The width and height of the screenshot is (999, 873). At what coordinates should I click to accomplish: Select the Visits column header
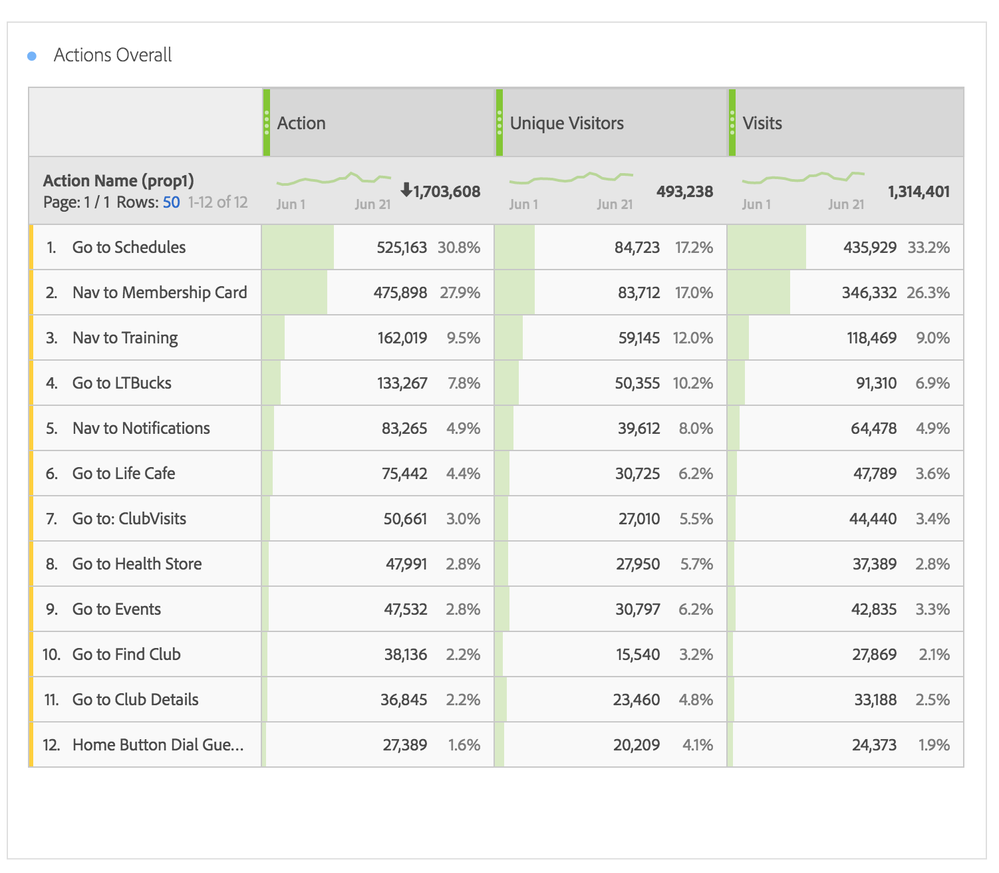point(762,123)
